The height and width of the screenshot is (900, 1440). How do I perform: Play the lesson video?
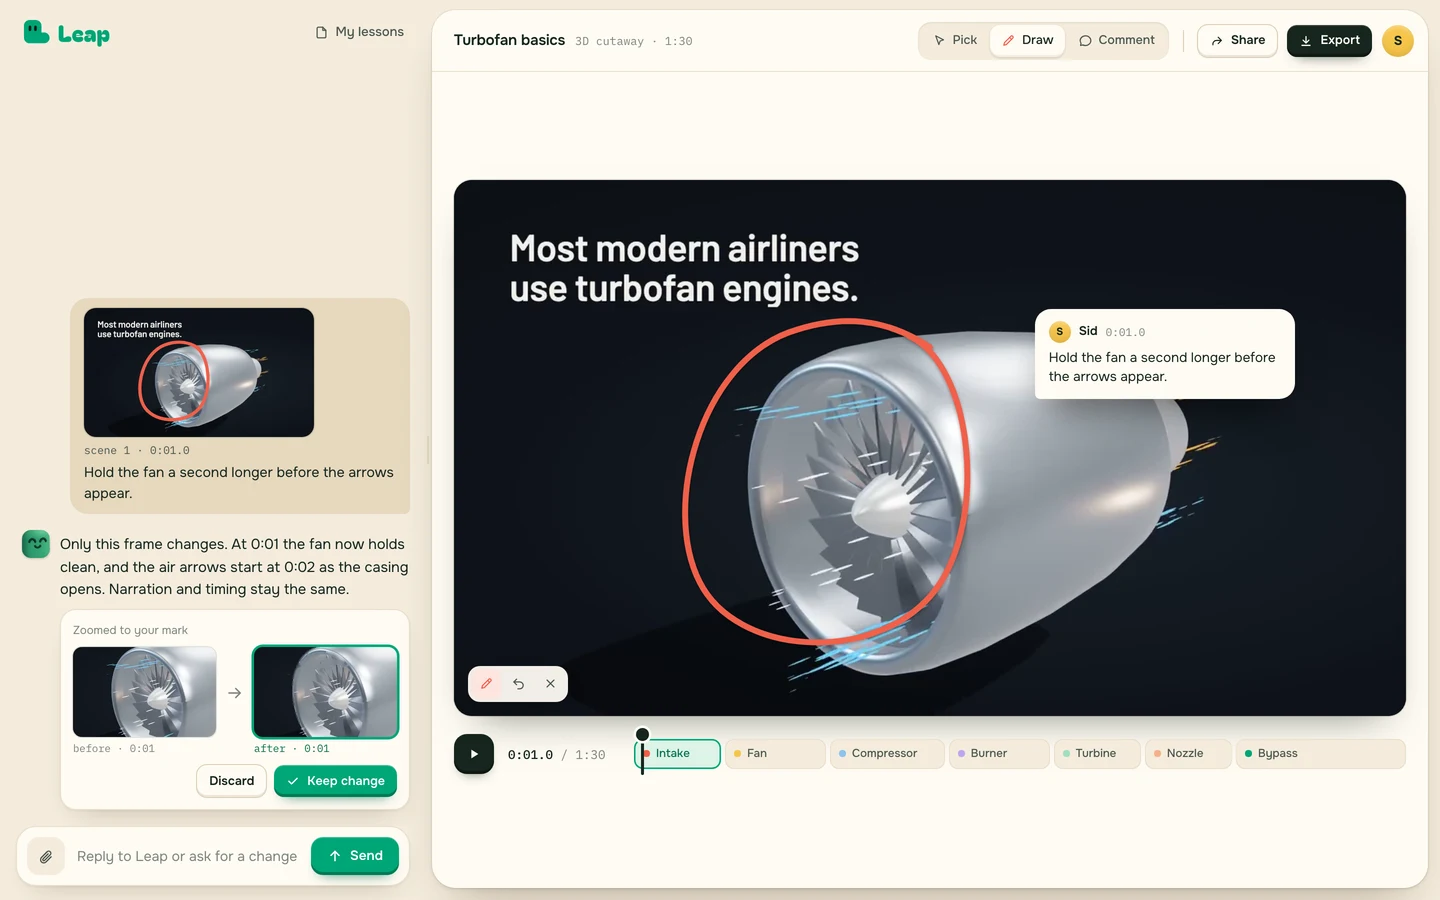(x=474, y=754)
